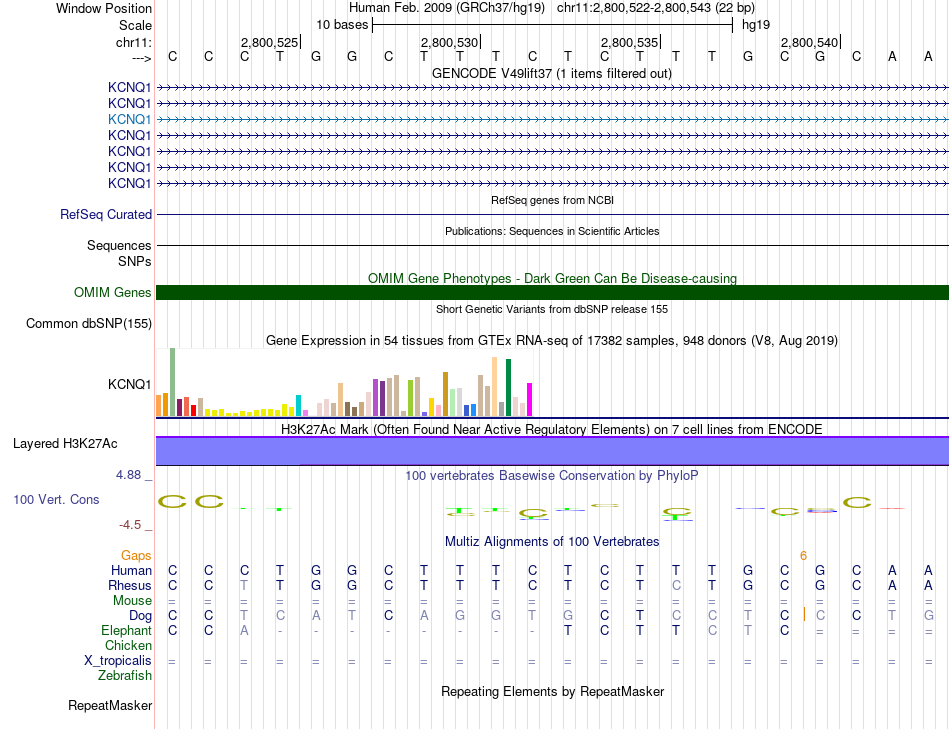Click the 10 bases scale bar
Image resolution: width=950 pixels, height=729 pixels.
click(x=552, y=24)
